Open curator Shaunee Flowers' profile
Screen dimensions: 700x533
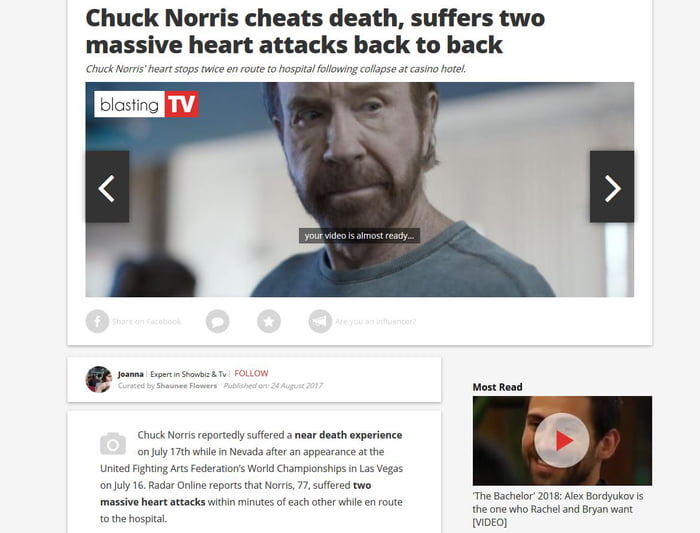tap(187, 386)
